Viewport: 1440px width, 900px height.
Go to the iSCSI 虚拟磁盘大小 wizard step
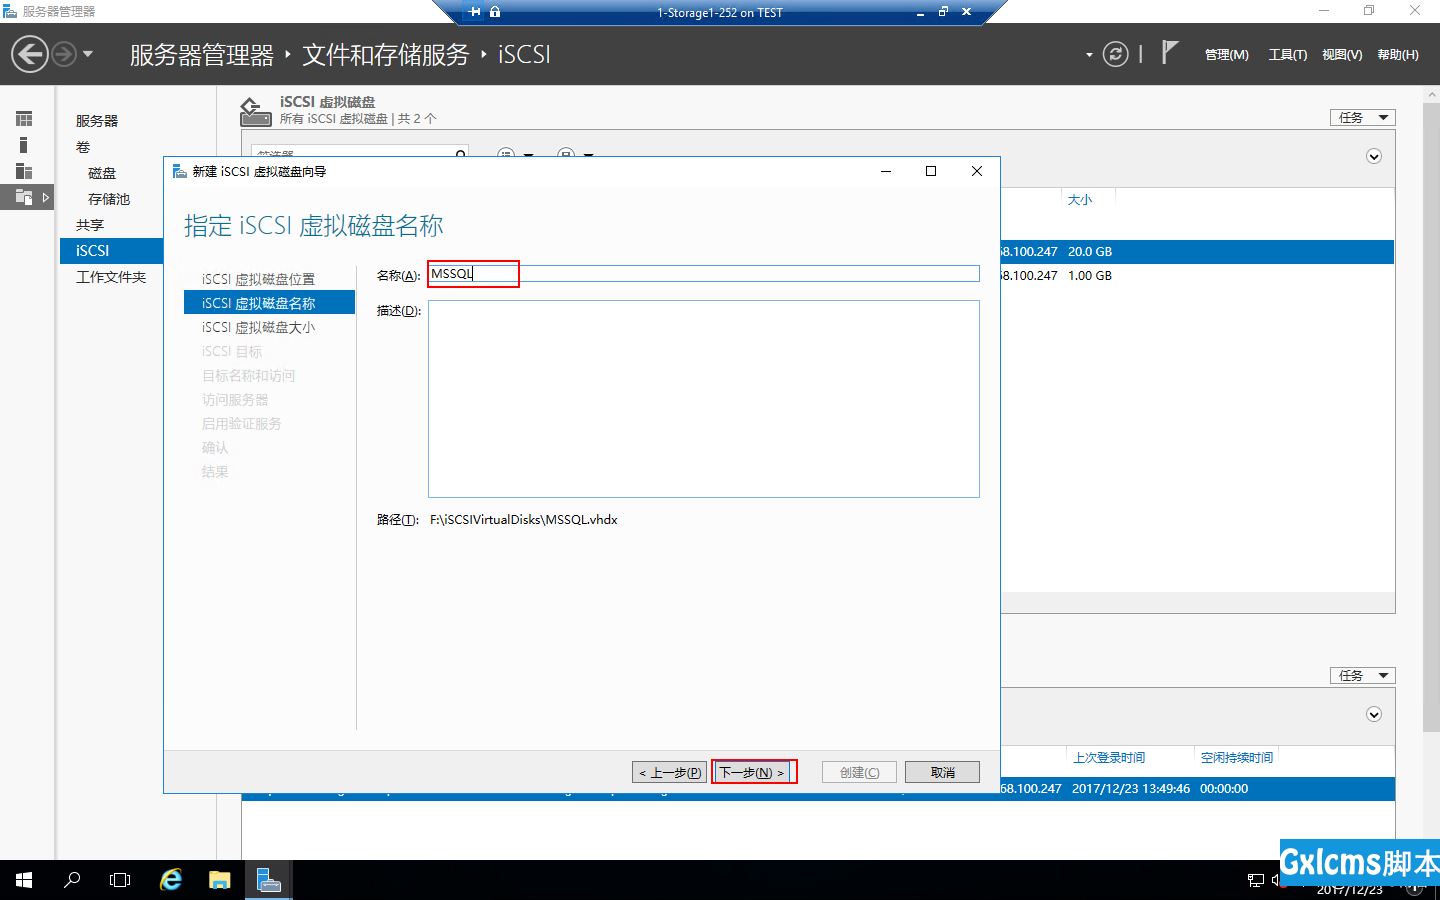258,327
